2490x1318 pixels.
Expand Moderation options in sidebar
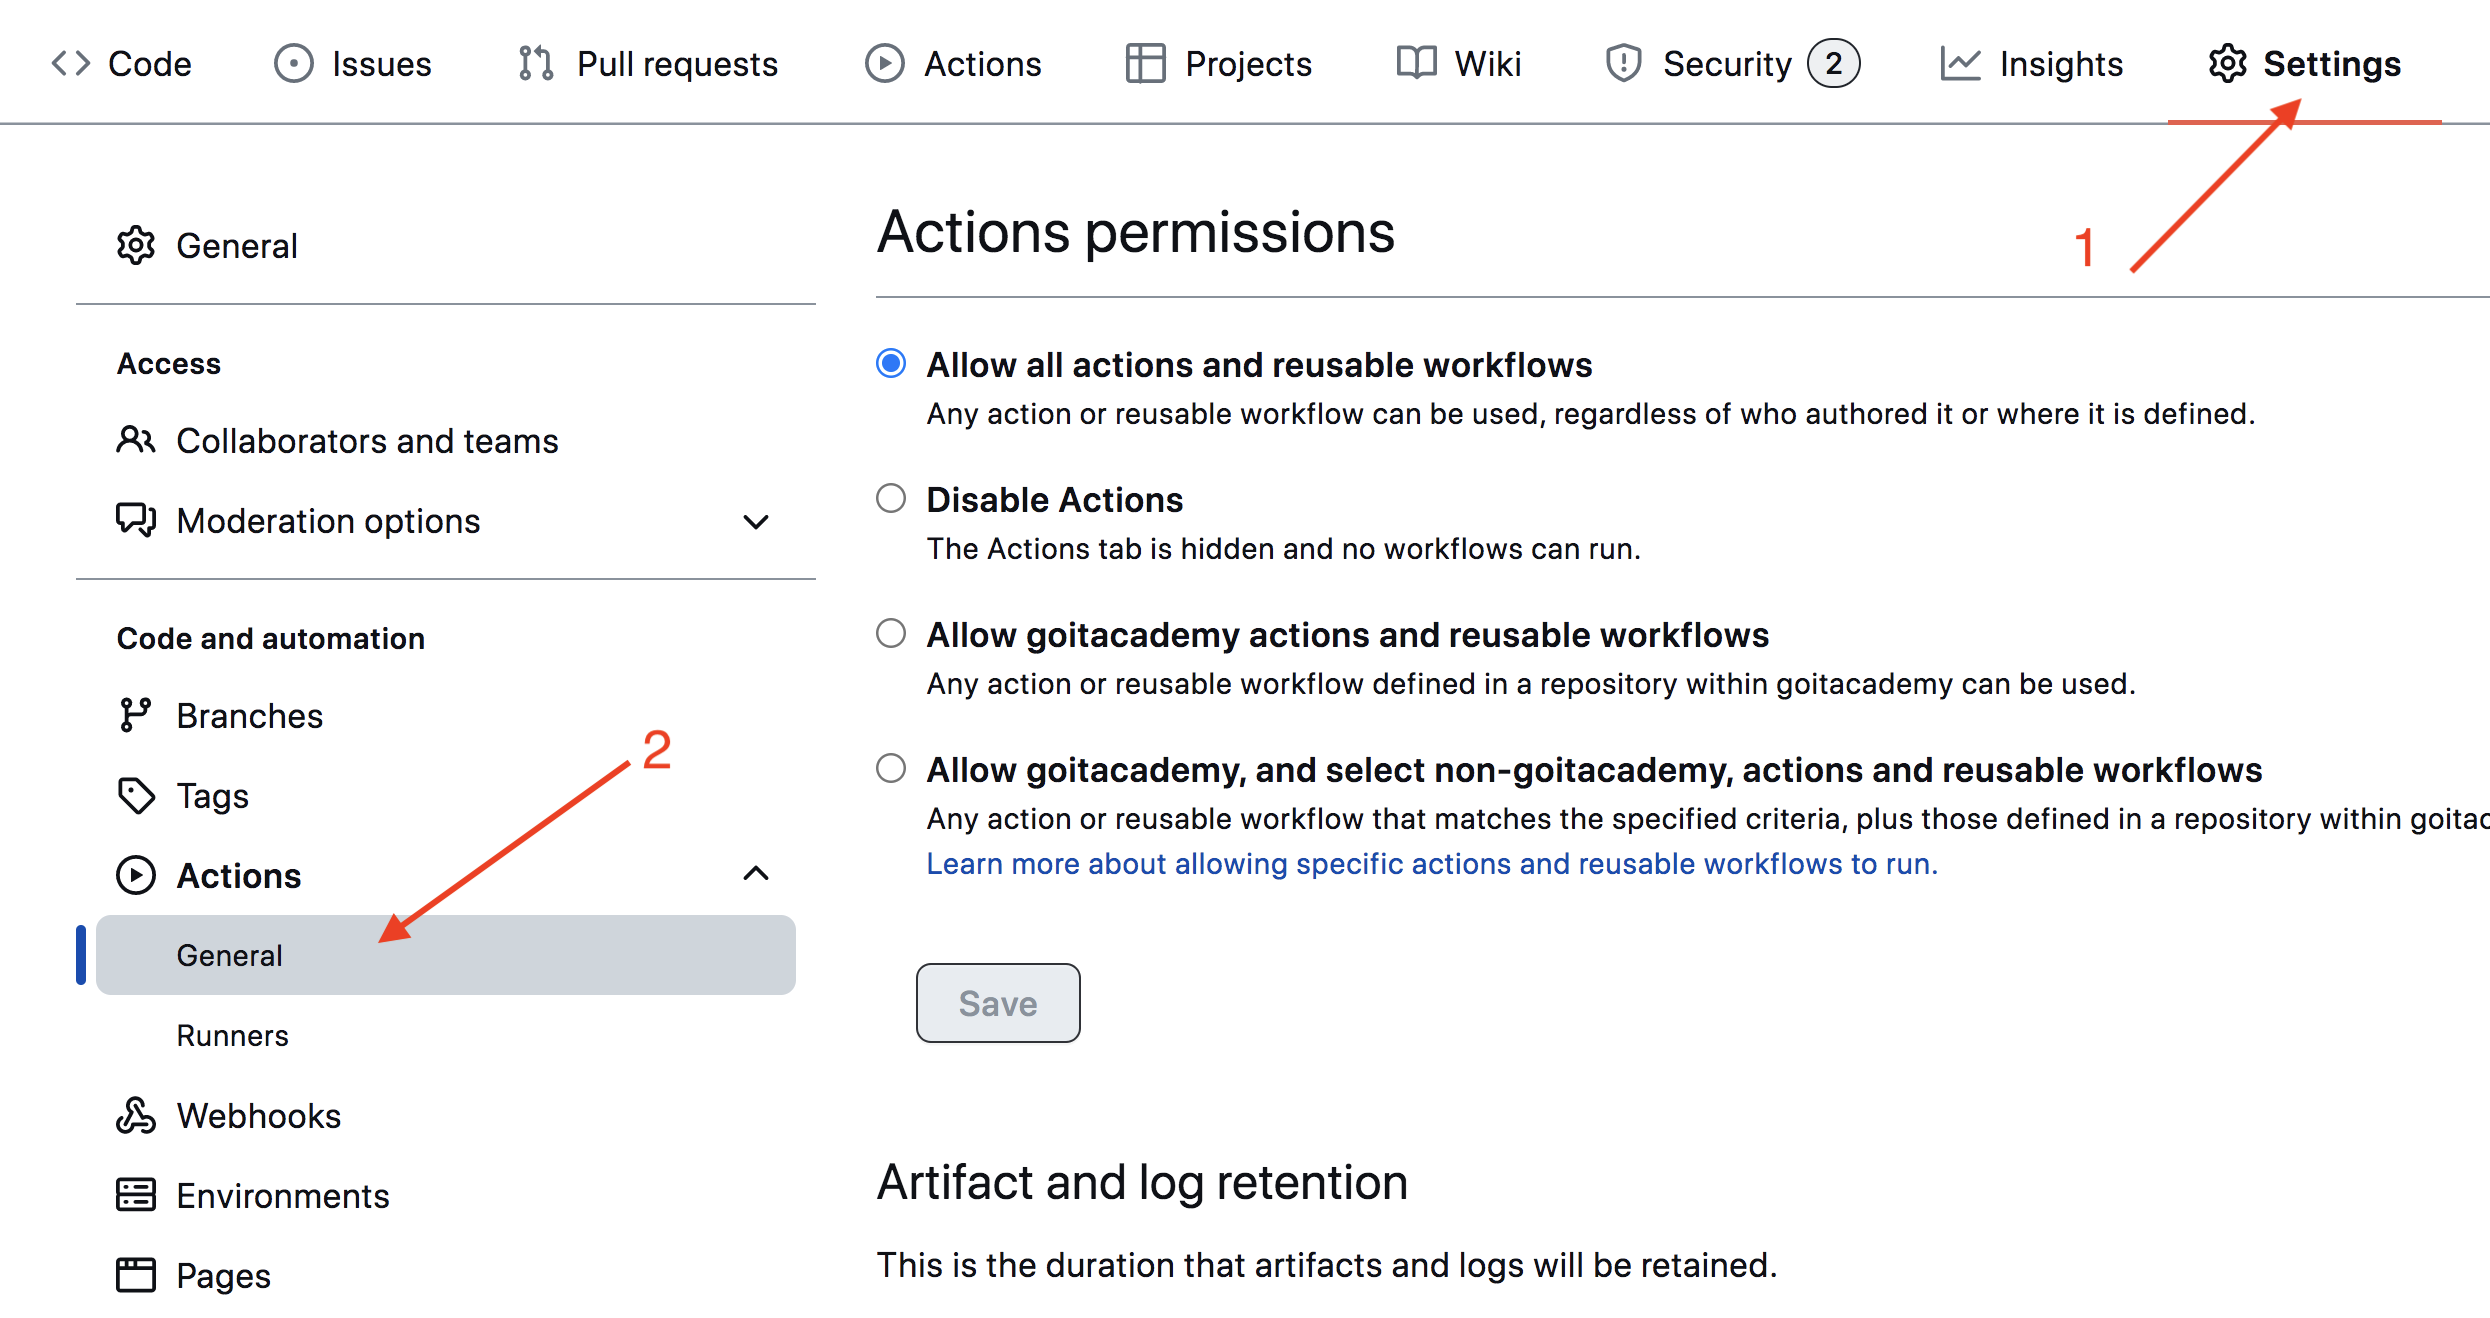(x=756, y=521)
